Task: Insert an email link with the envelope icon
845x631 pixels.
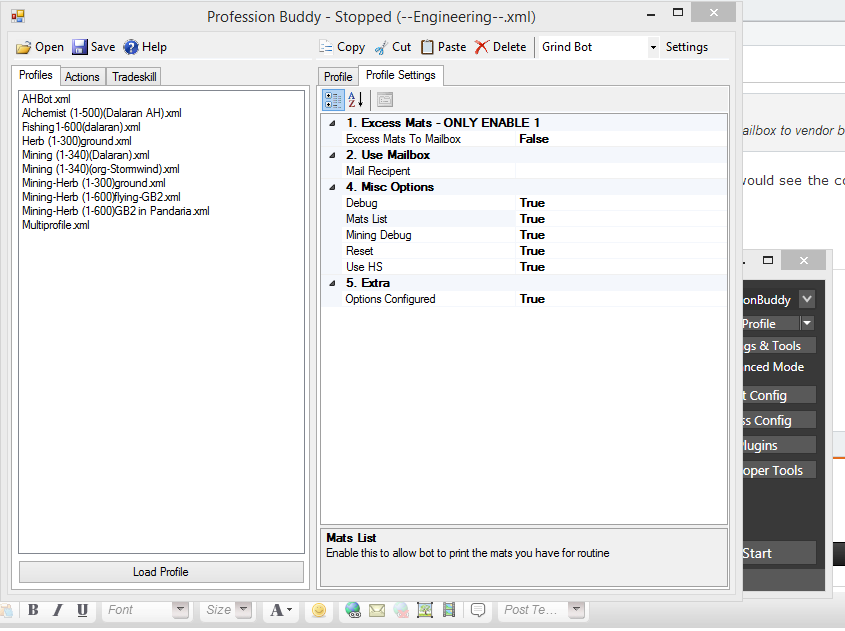Action: (377, 609)
